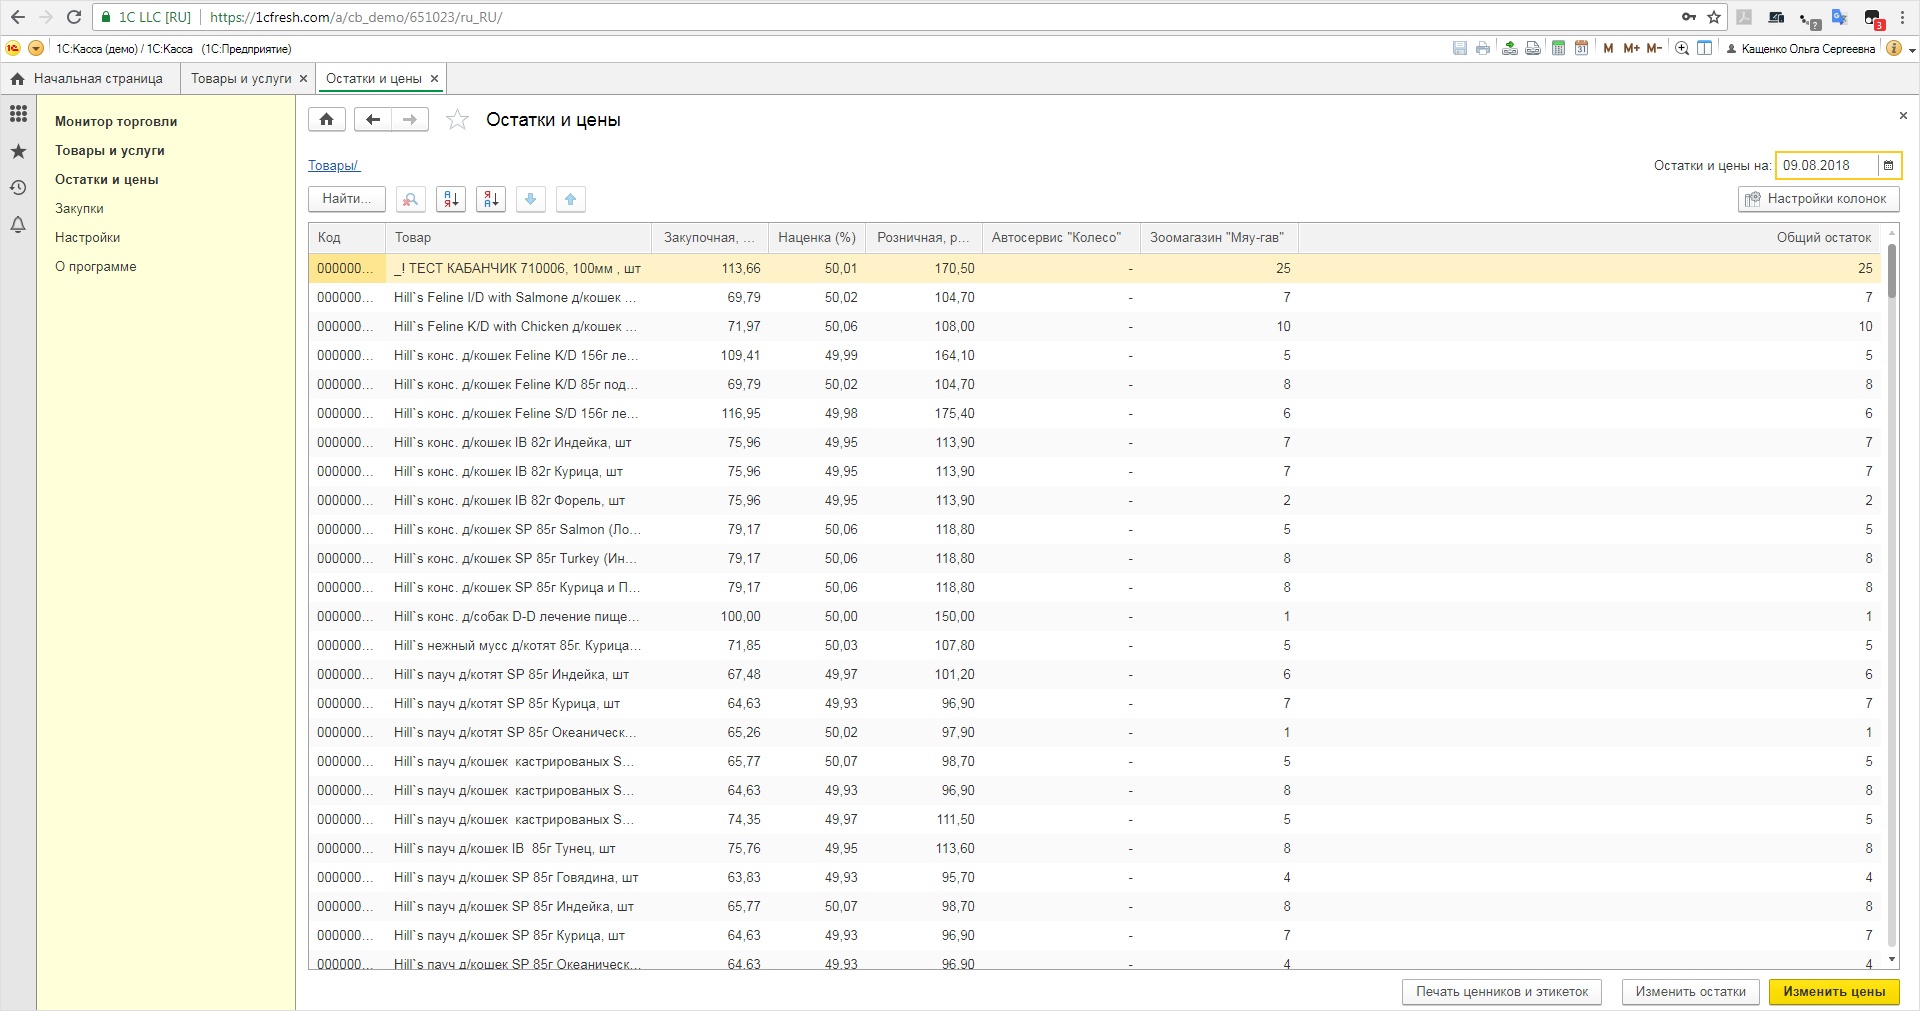Click the Код column header

347,238
